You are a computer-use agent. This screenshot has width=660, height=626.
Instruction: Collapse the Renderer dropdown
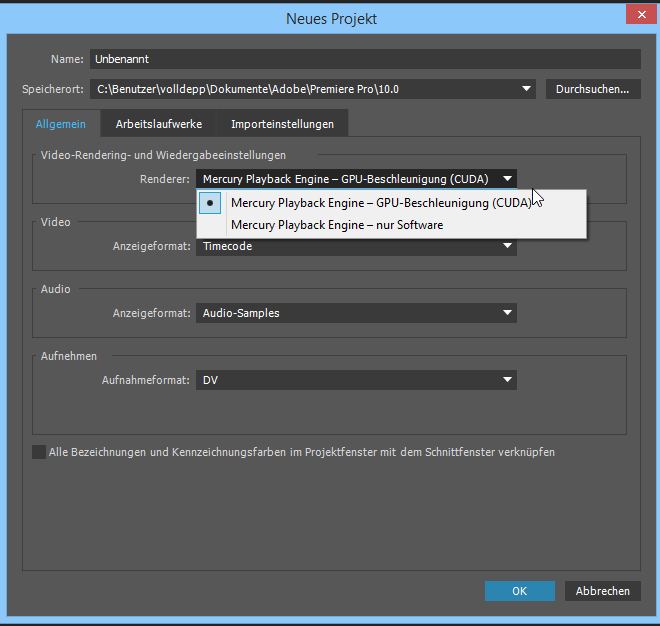[x=356, y=179]
